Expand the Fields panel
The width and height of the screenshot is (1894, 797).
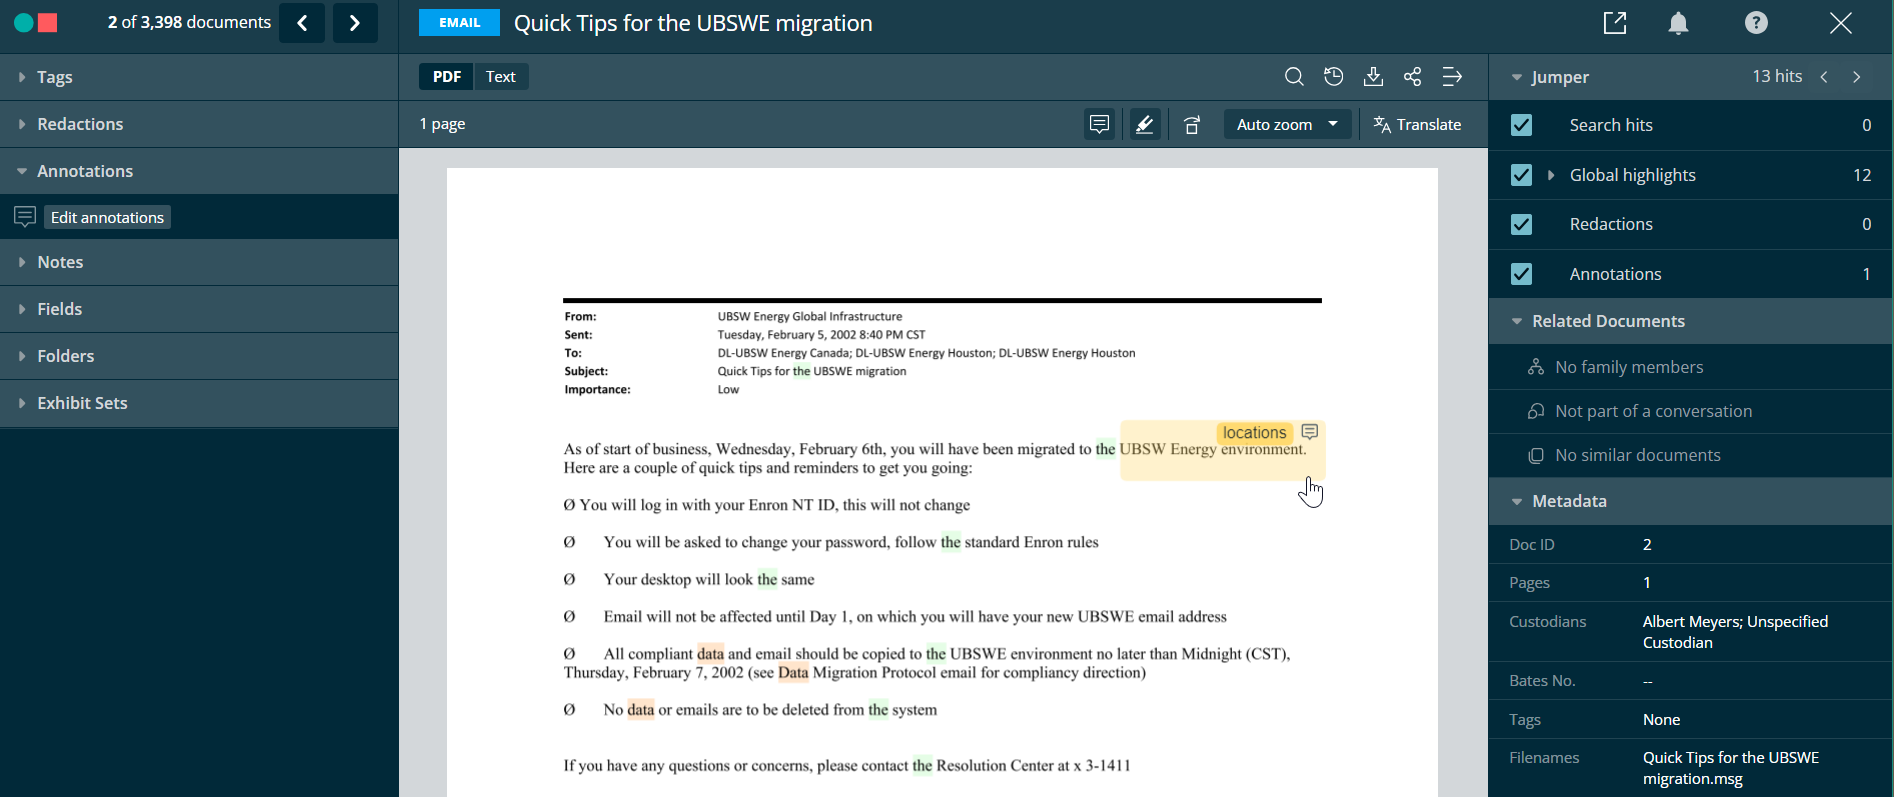(x=199, y=309)
